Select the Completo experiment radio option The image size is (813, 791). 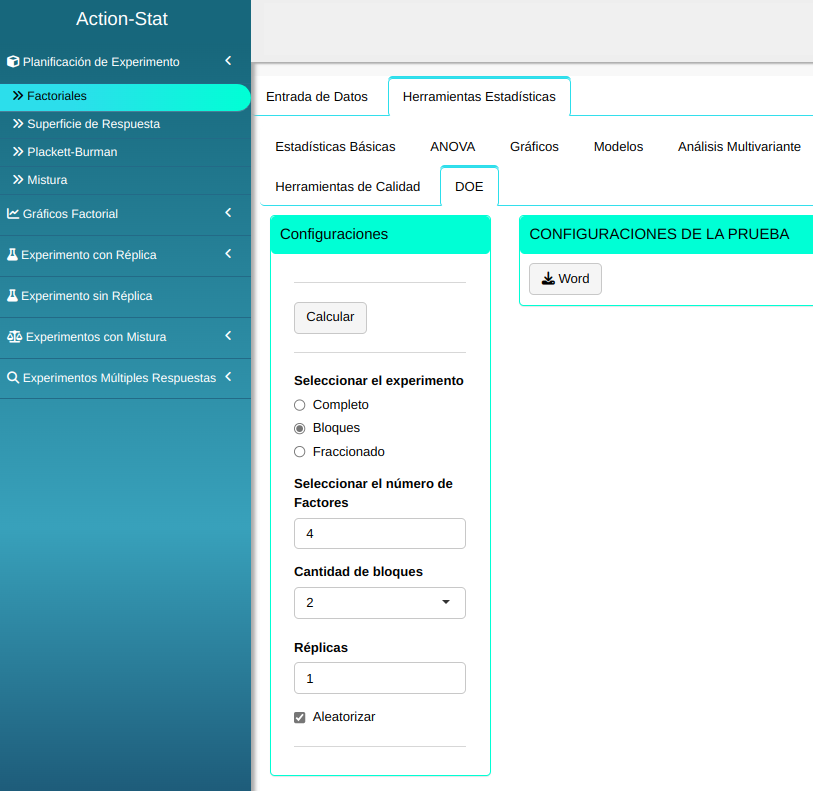point(299,405)
